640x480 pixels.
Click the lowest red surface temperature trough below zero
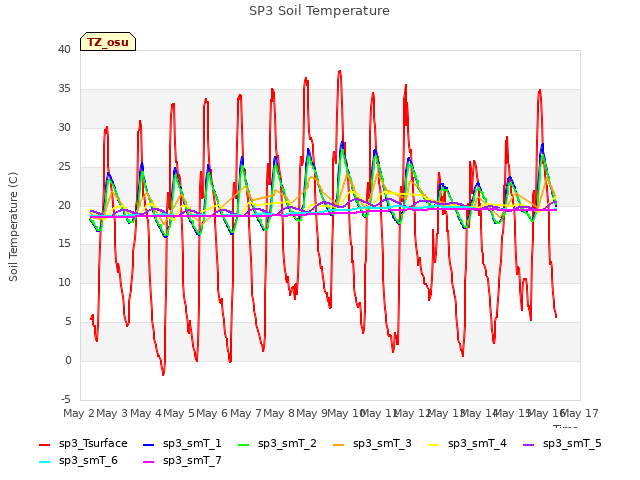(x=163, y=374)
